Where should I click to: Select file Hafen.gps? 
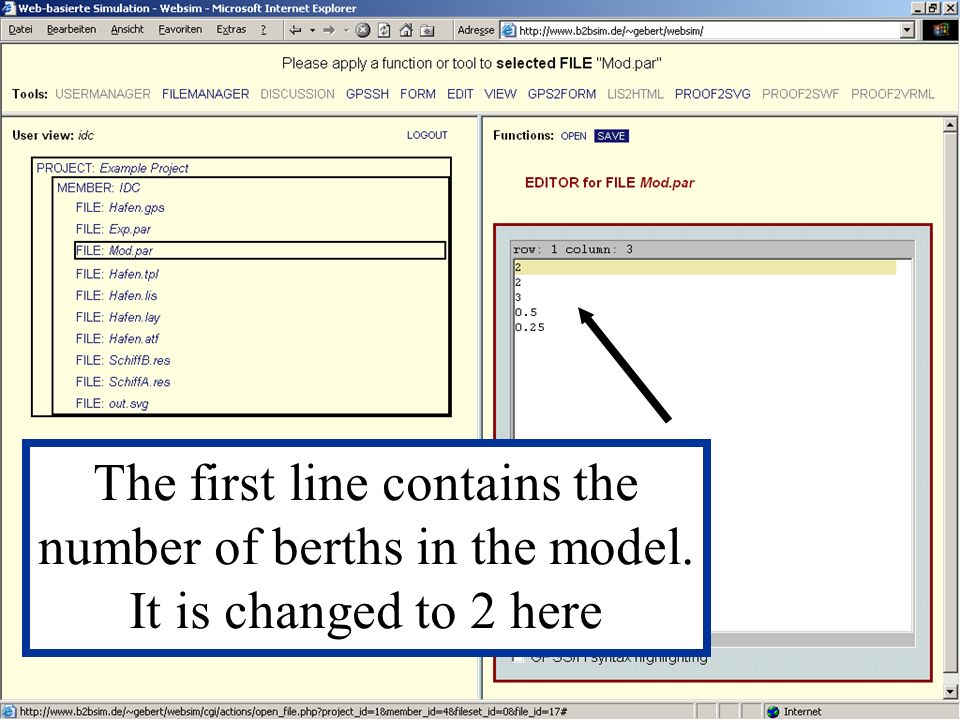(x=120, y=208)
